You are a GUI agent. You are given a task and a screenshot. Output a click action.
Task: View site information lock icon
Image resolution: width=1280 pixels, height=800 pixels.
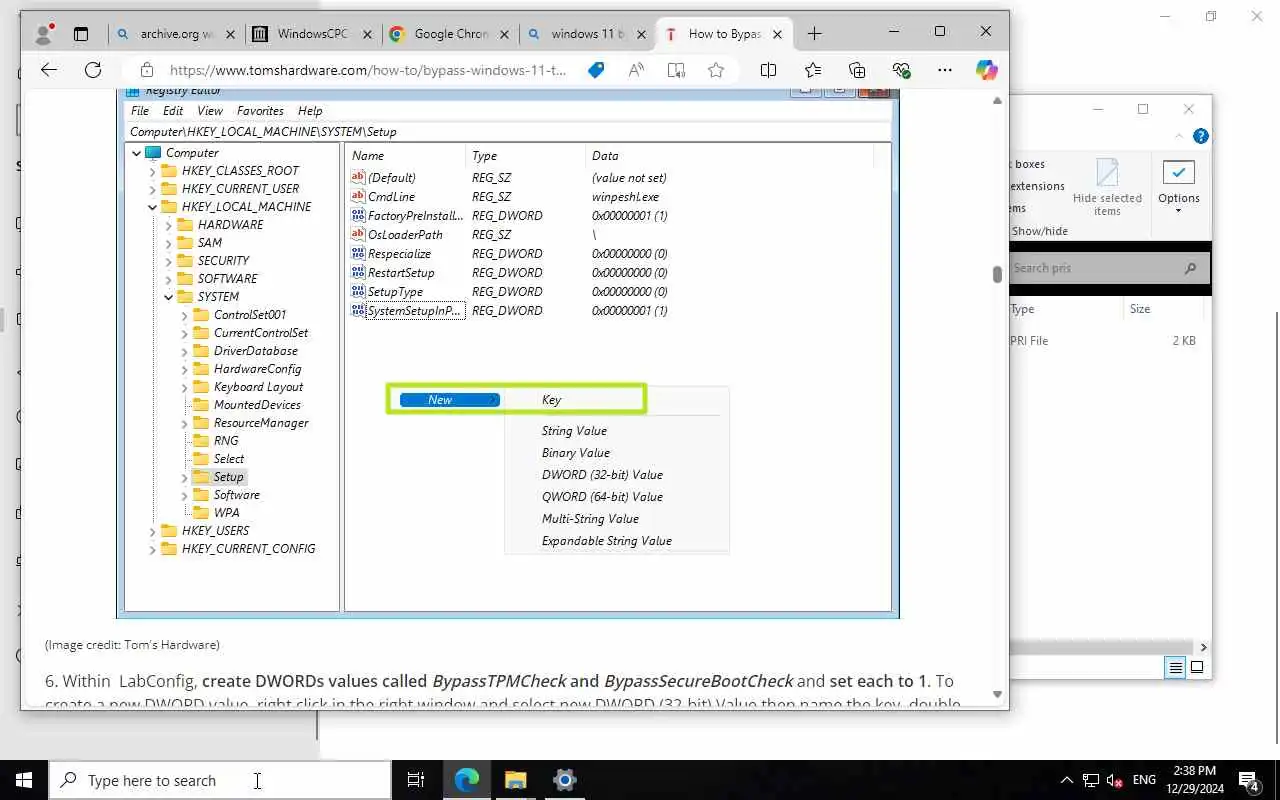pyautogui.click(x=147, y=70)
